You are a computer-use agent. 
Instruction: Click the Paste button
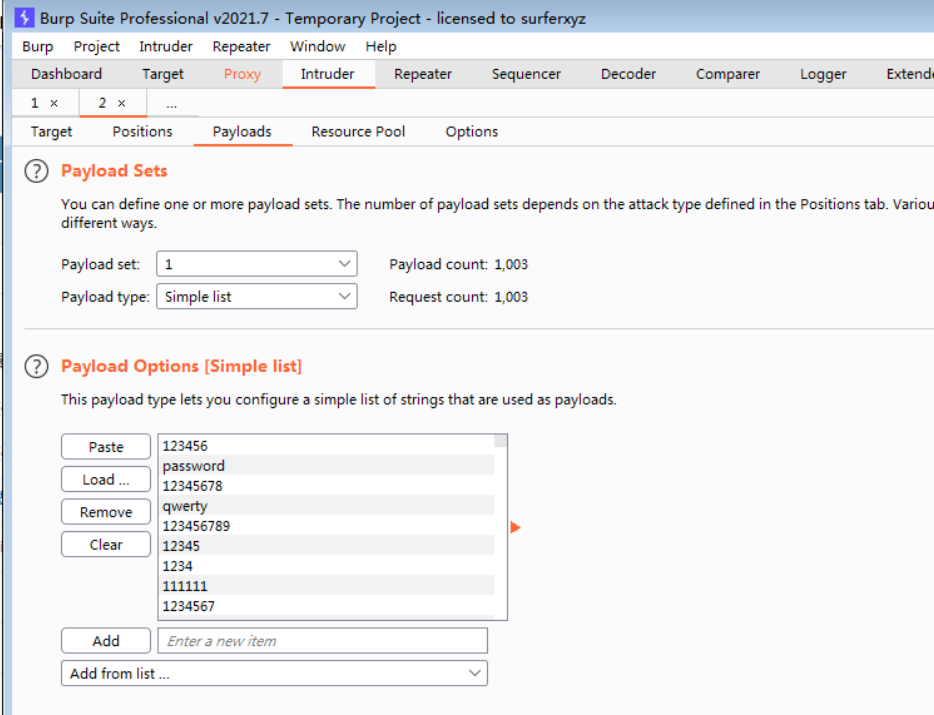coord(106,447)
